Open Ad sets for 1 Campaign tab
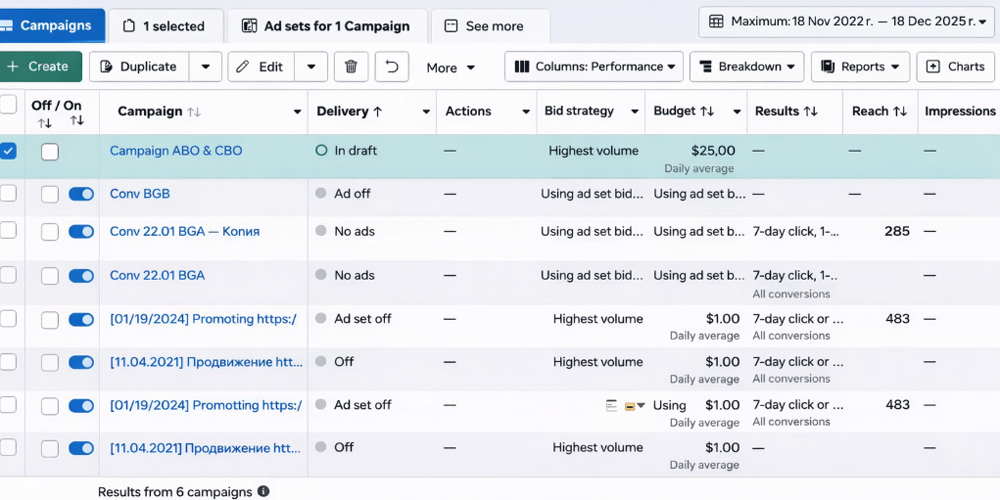 click(x=327, y=26)
